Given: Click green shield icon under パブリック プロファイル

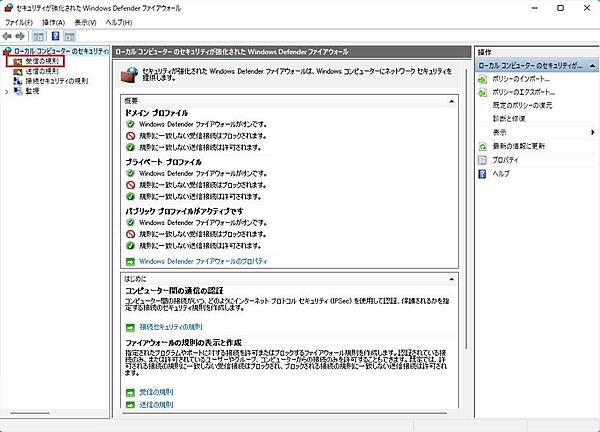Looking at the screenshot, I should pyautogui.click(x=130, y=222).
